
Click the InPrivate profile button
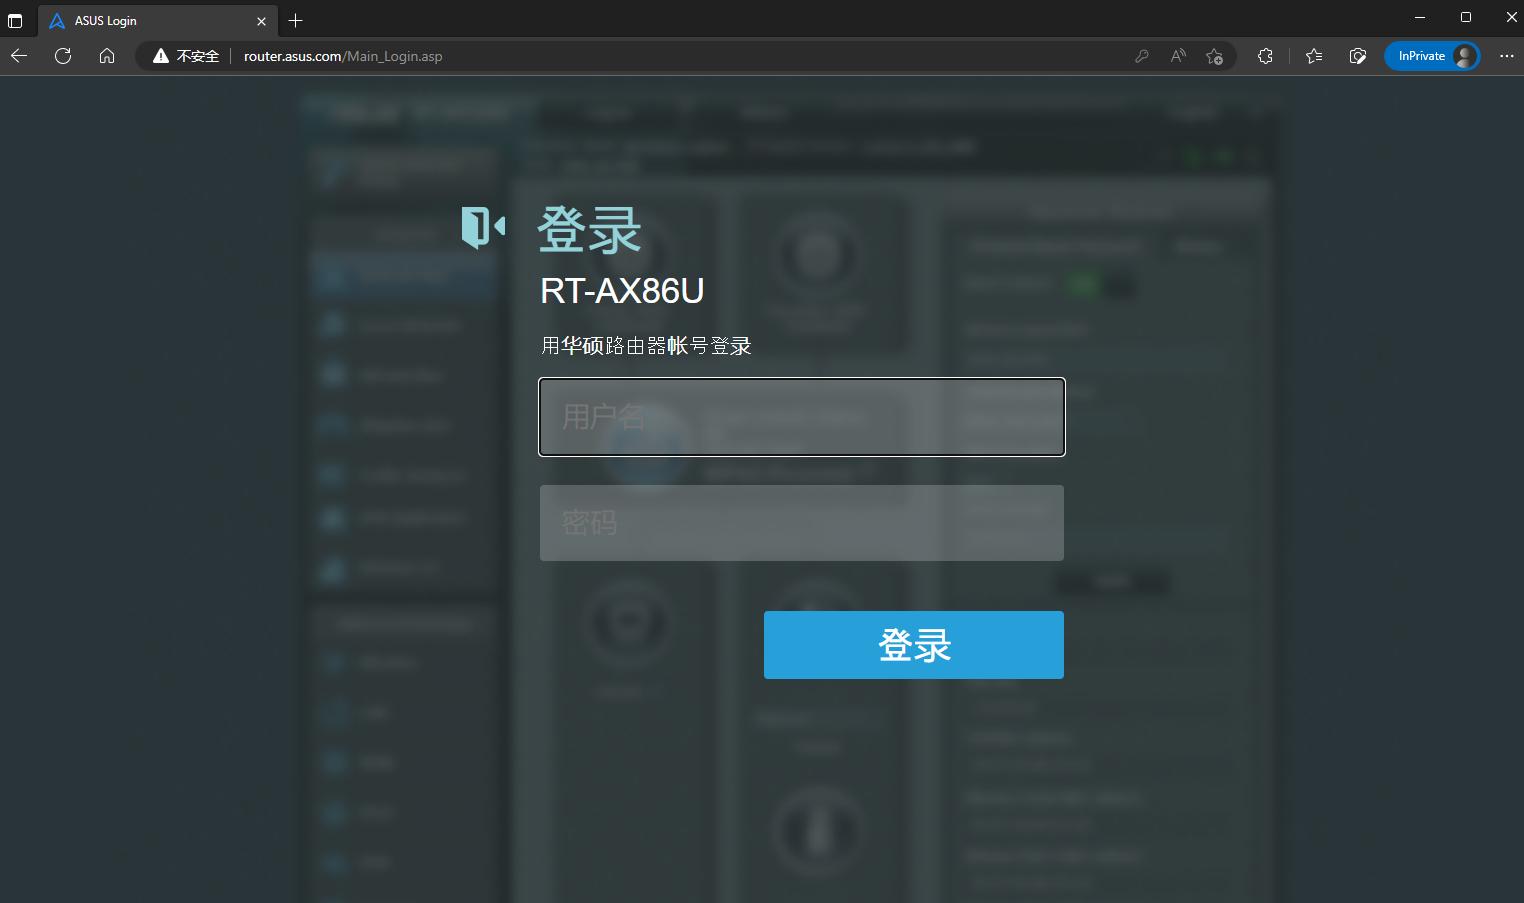(x=1432, y=56)
